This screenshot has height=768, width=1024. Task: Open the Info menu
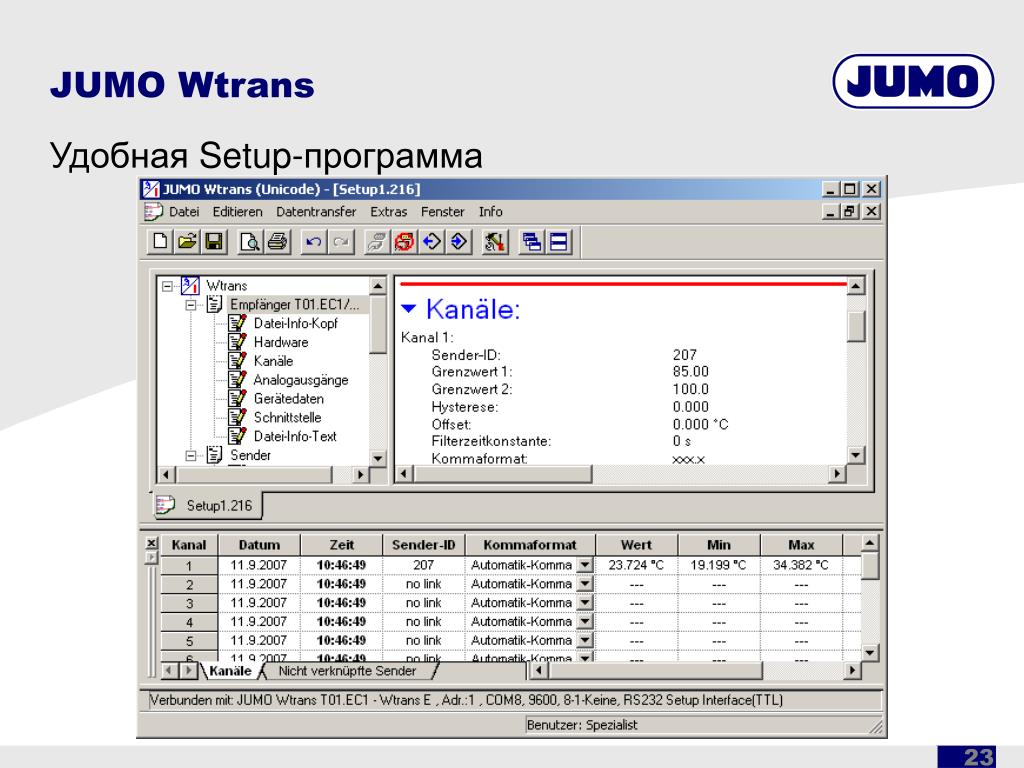pyautogui.click(x=490, y=212)
